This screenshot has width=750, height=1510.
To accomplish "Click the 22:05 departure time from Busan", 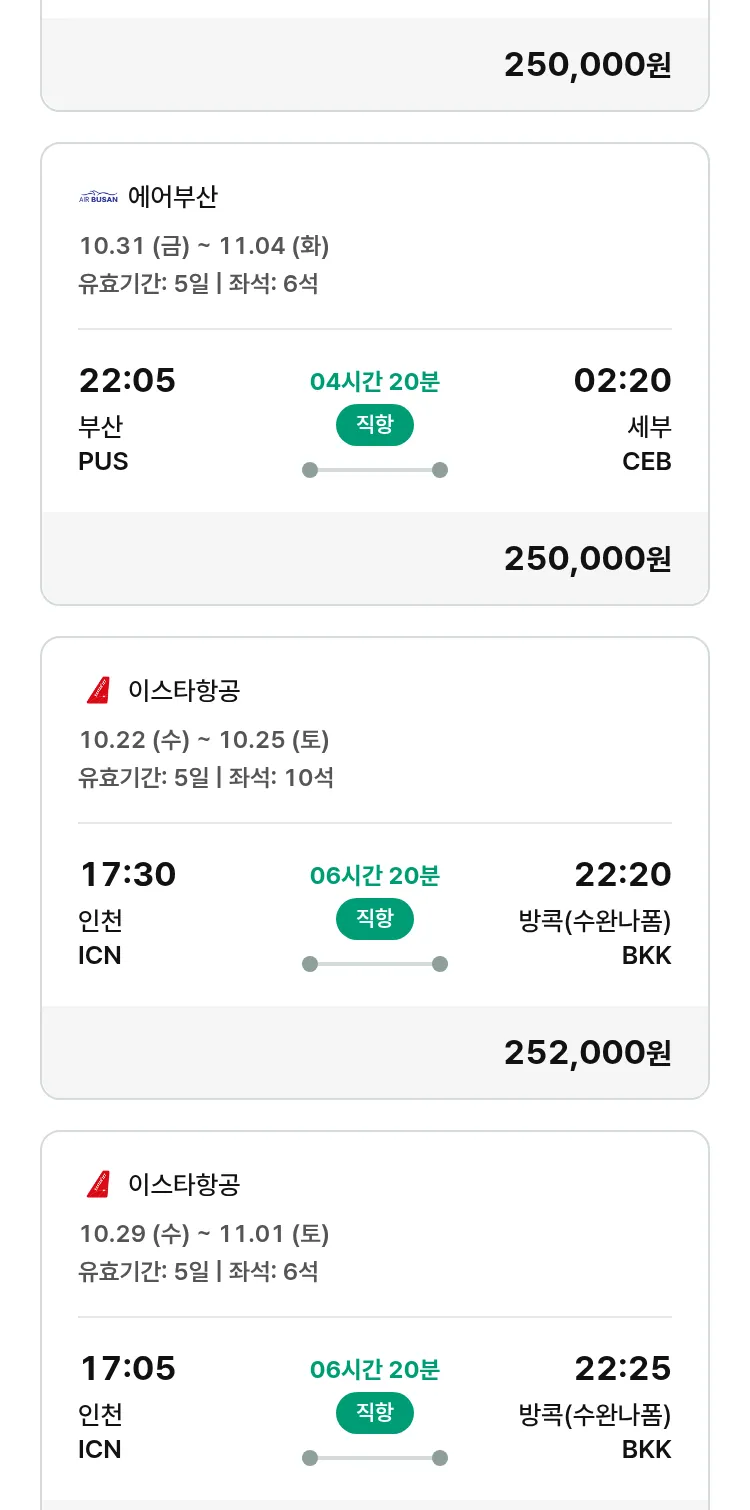I will [127, 381].
